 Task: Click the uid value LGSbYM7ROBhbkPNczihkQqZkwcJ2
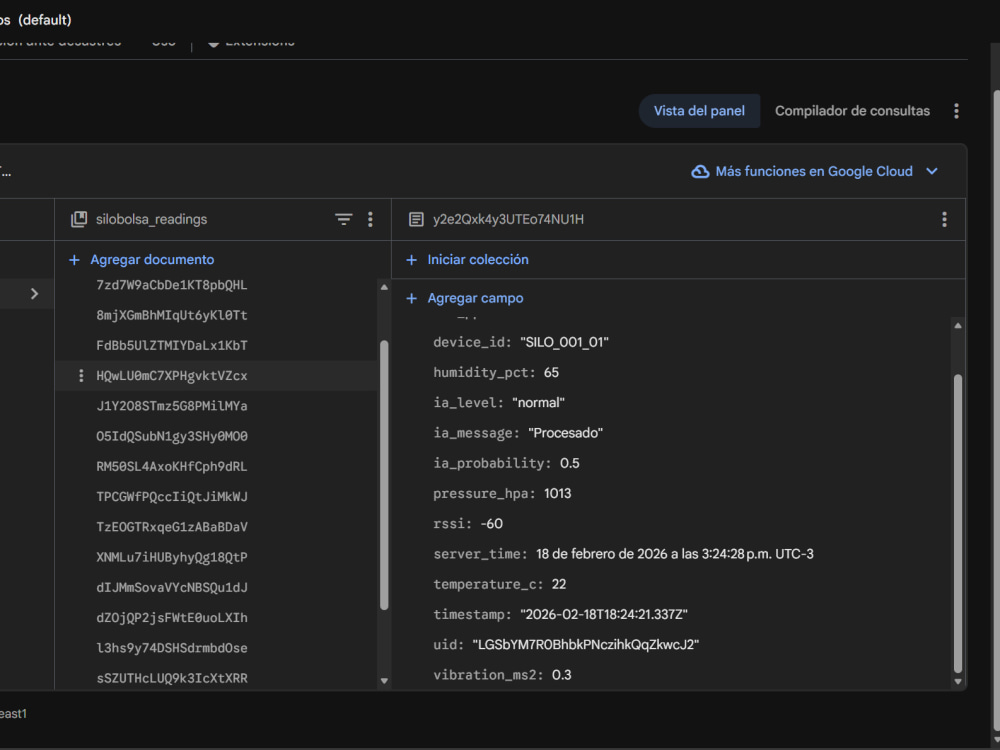[x=585, y=645]
